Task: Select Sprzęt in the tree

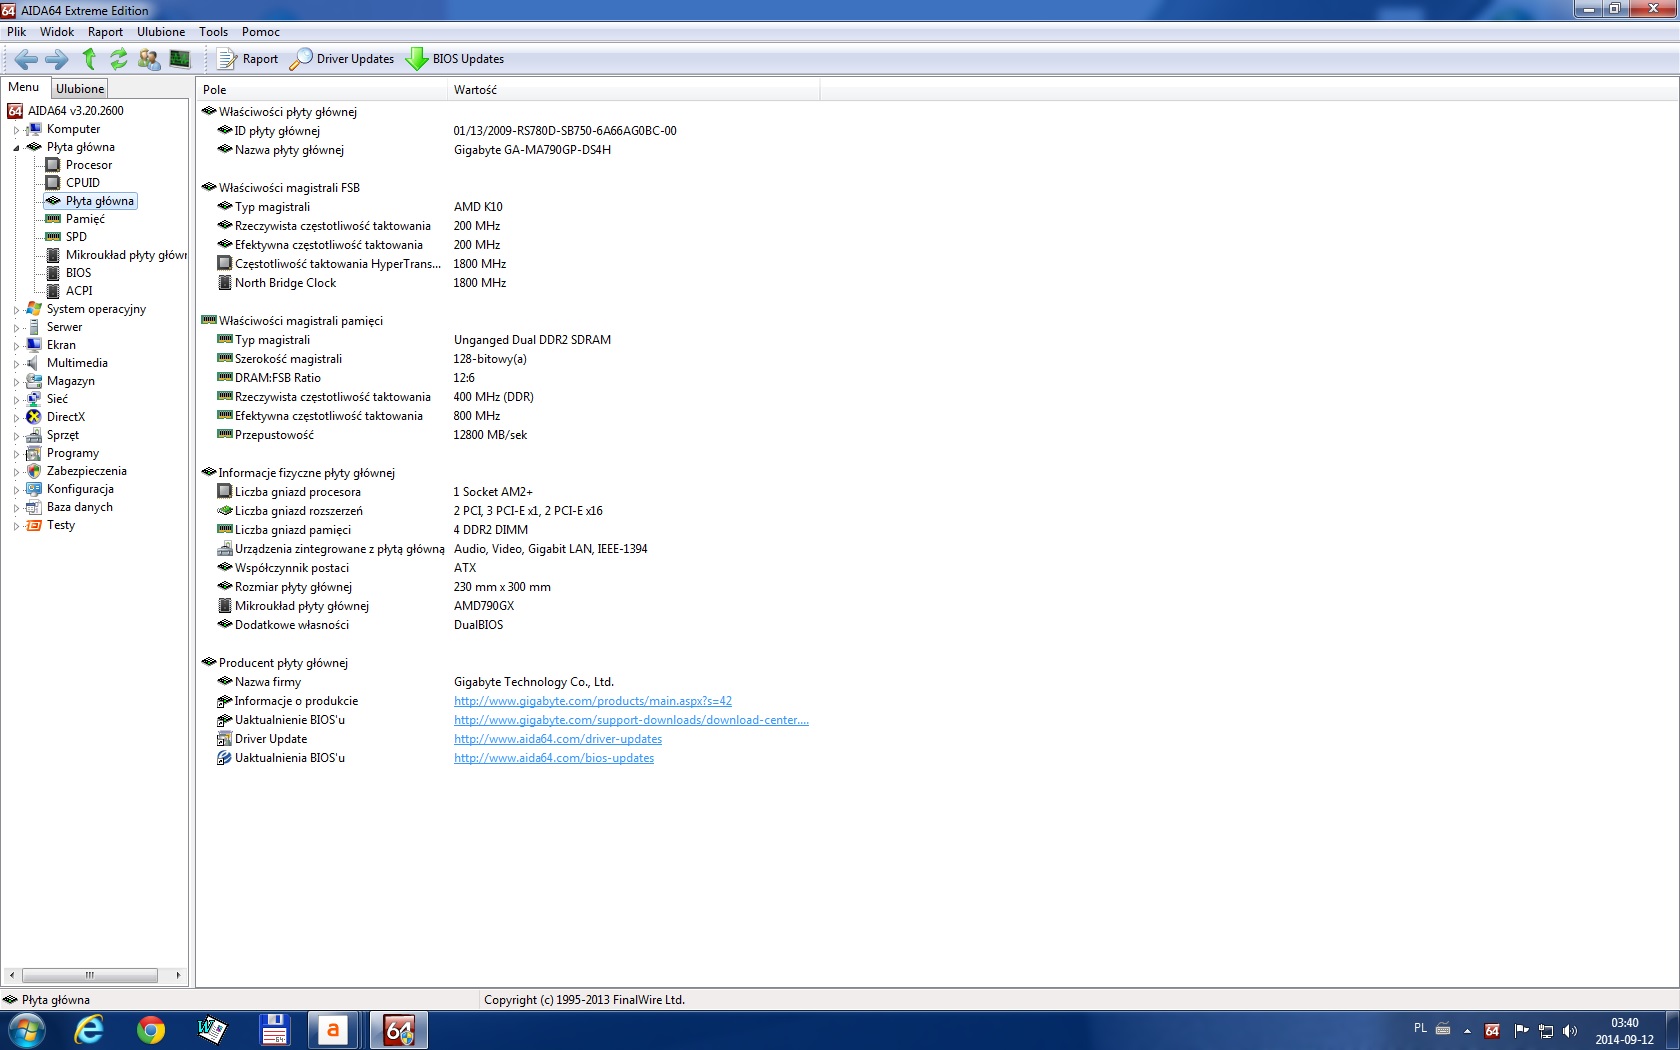Action: [63, 435]
